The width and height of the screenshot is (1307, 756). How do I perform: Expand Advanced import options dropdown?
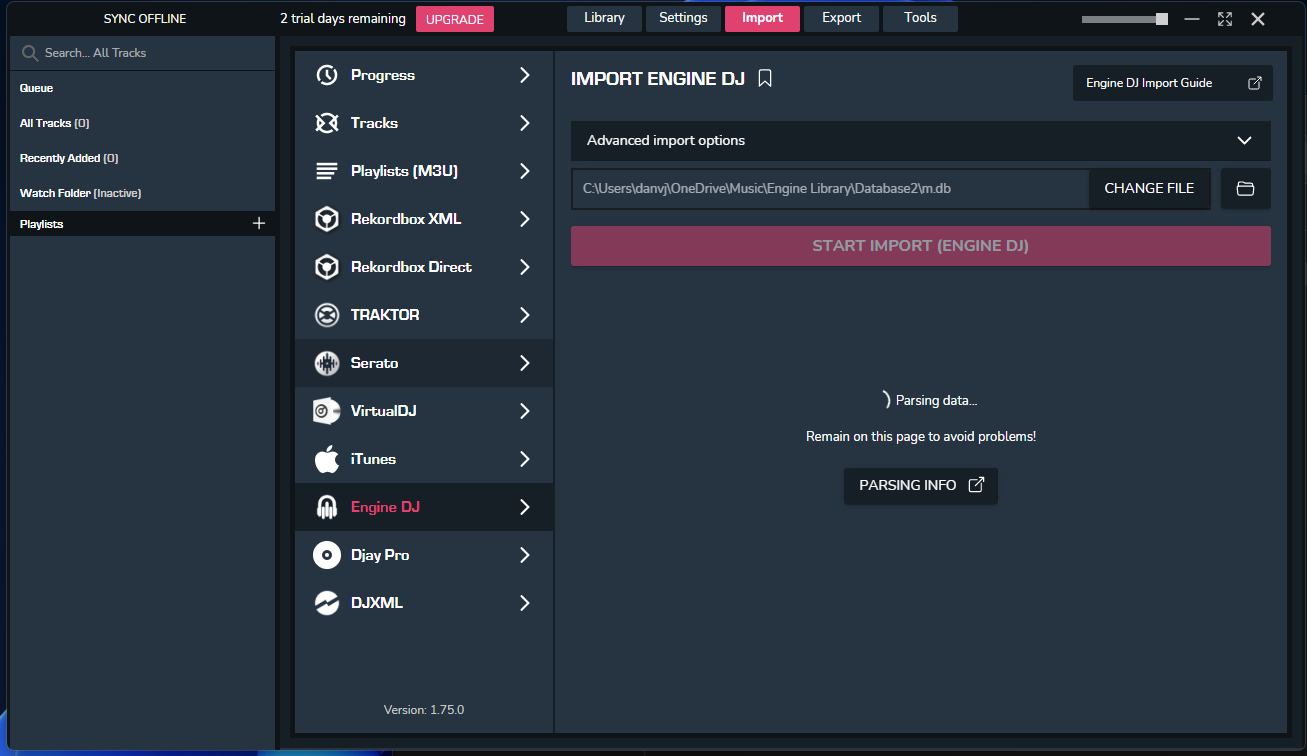click(x=1243, y=141)
